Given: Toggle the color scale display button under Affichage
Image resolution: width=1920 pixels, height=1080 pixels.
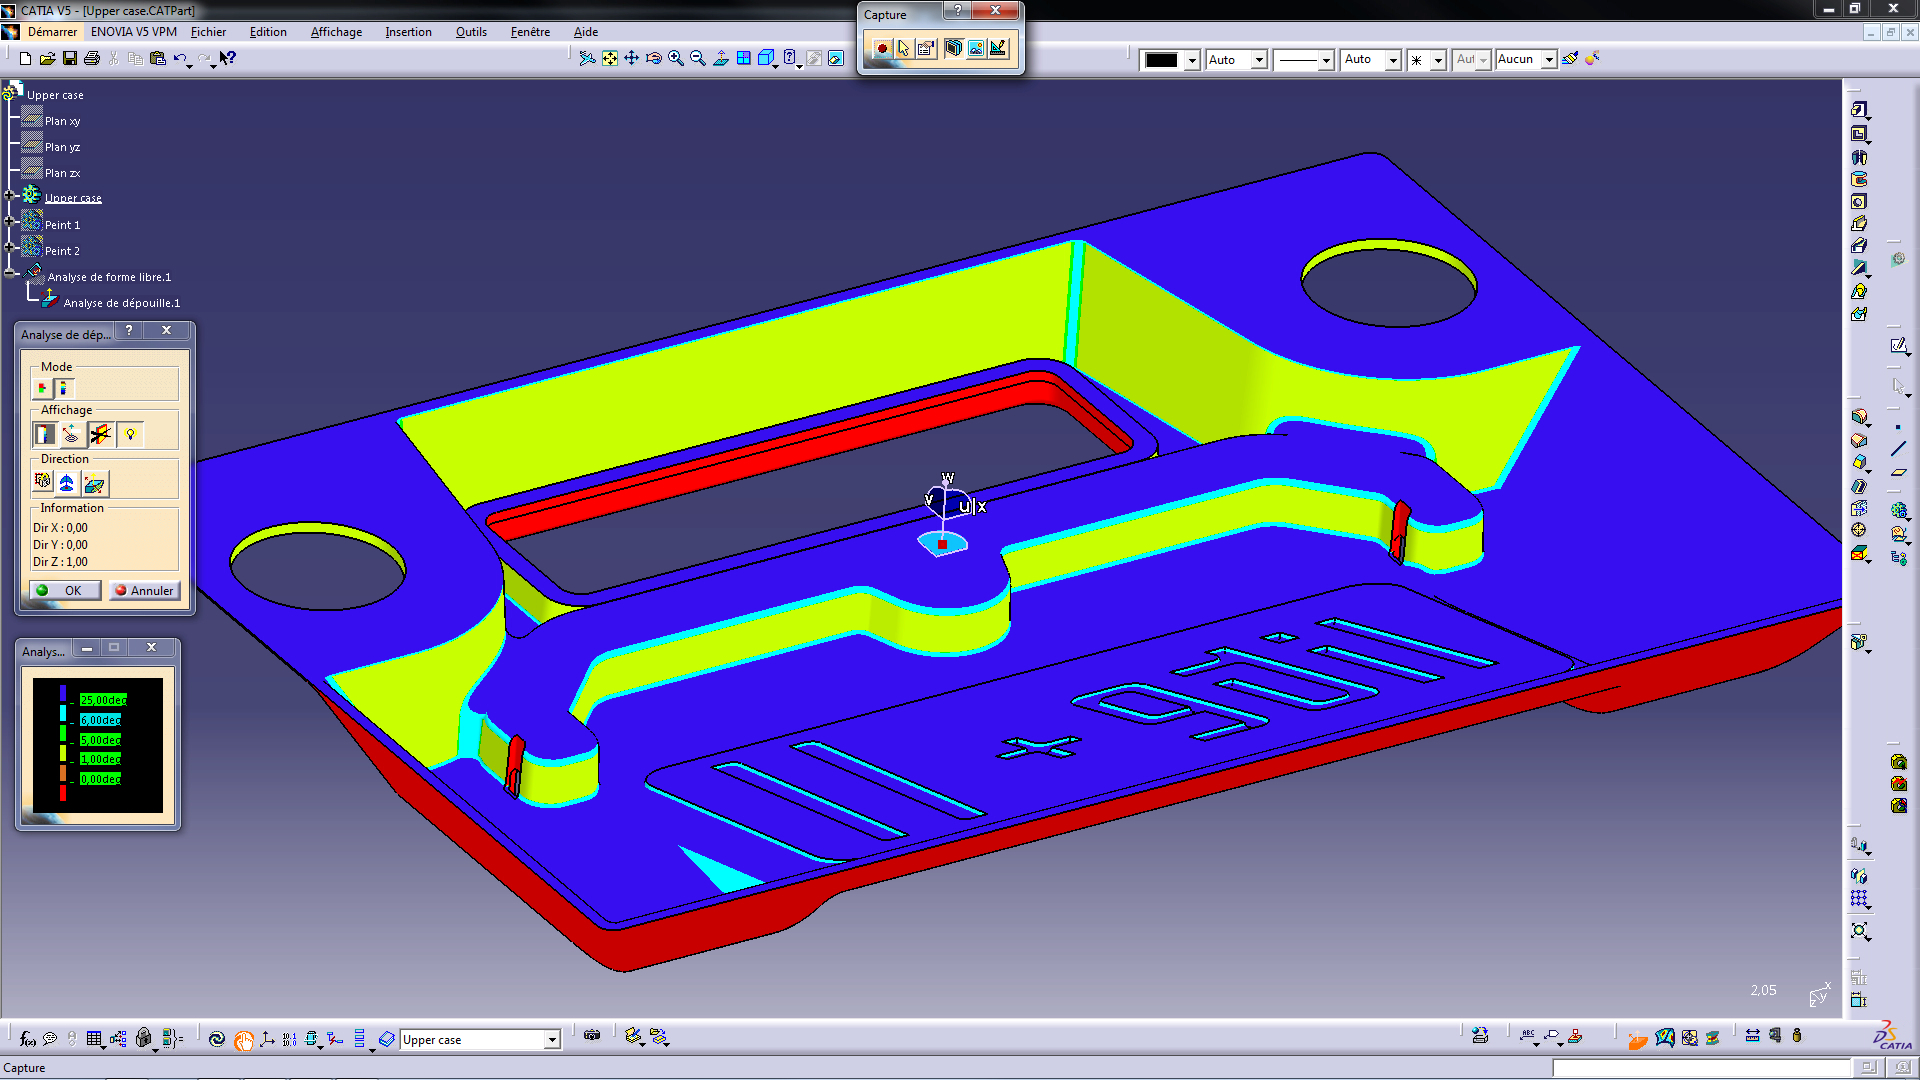Looking at the screenshot, I should [44, 434].
